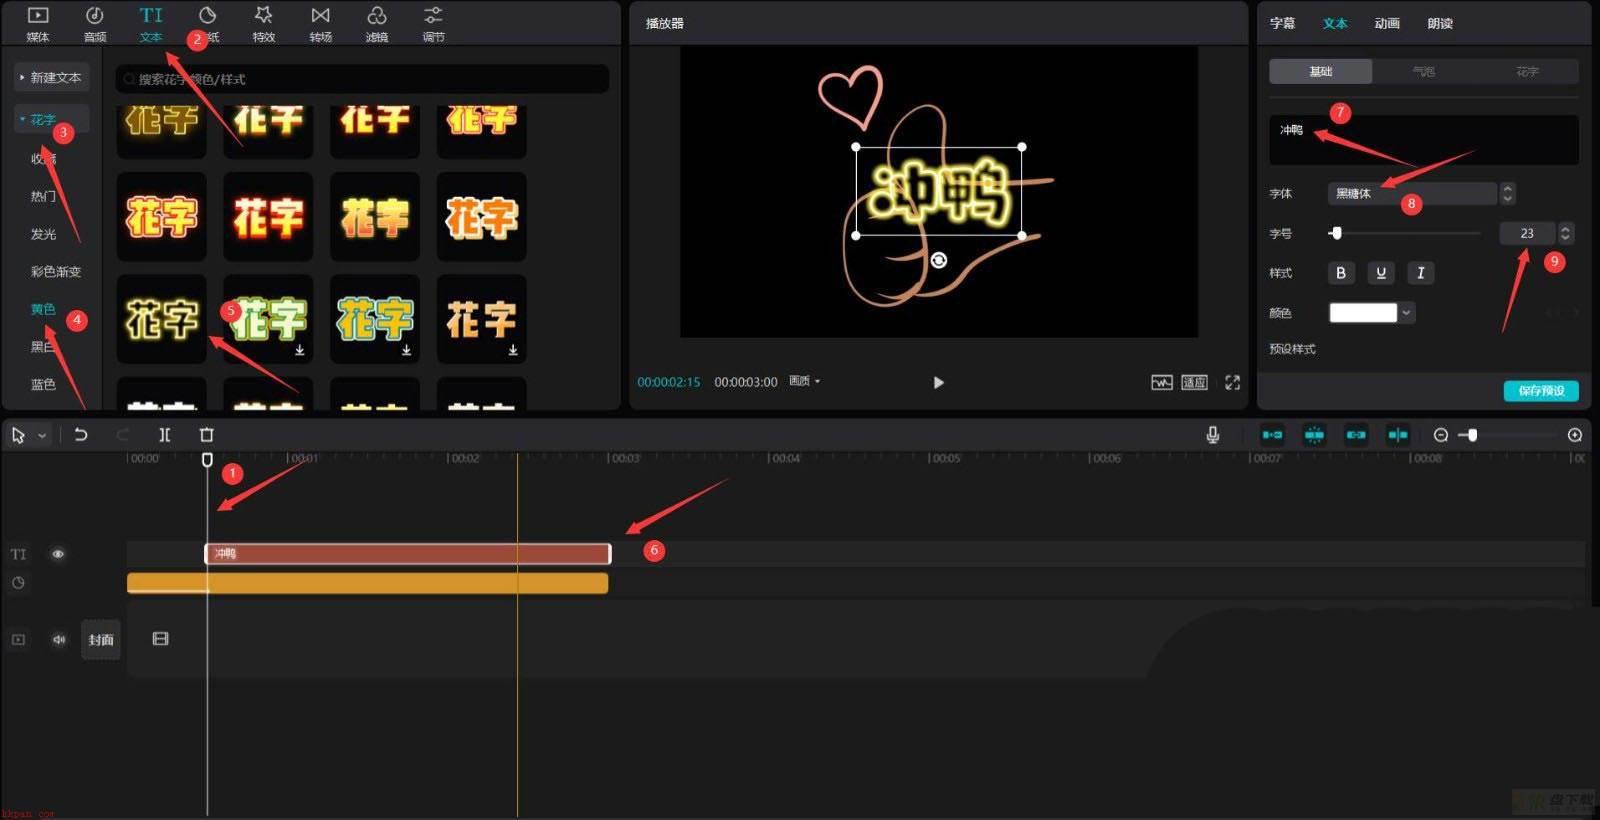Screen dimensions: 1600x820
Task: Adjust the font size stepper arrows
Action: click(x=1565, y=233)
